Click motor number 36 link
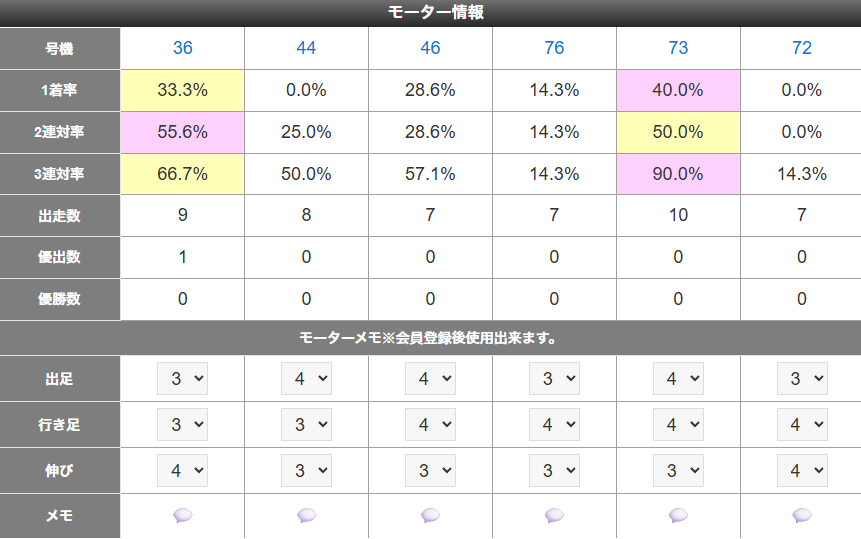This screenshot has width=861, height=539. [x=182, y=48]
